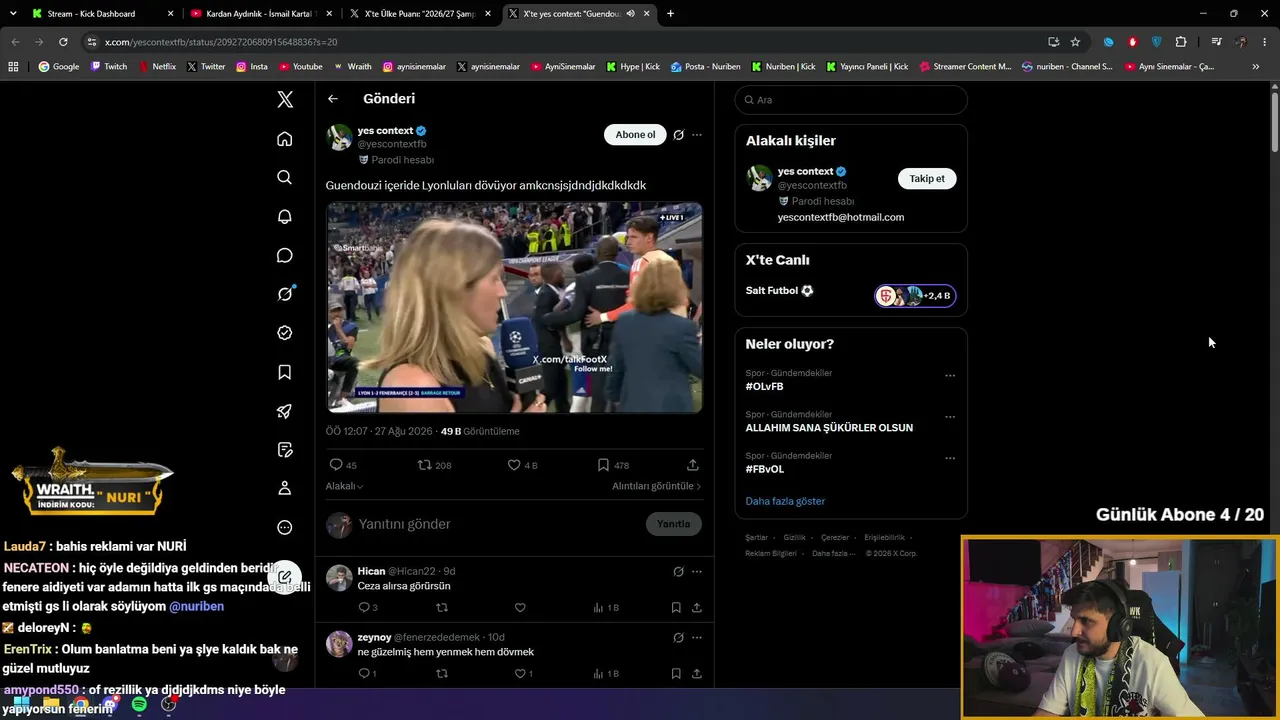Open more options for the #OLvFB trend
This screenshot has height=720, width=1280.
pyautogui.click(x=950, y=376)
